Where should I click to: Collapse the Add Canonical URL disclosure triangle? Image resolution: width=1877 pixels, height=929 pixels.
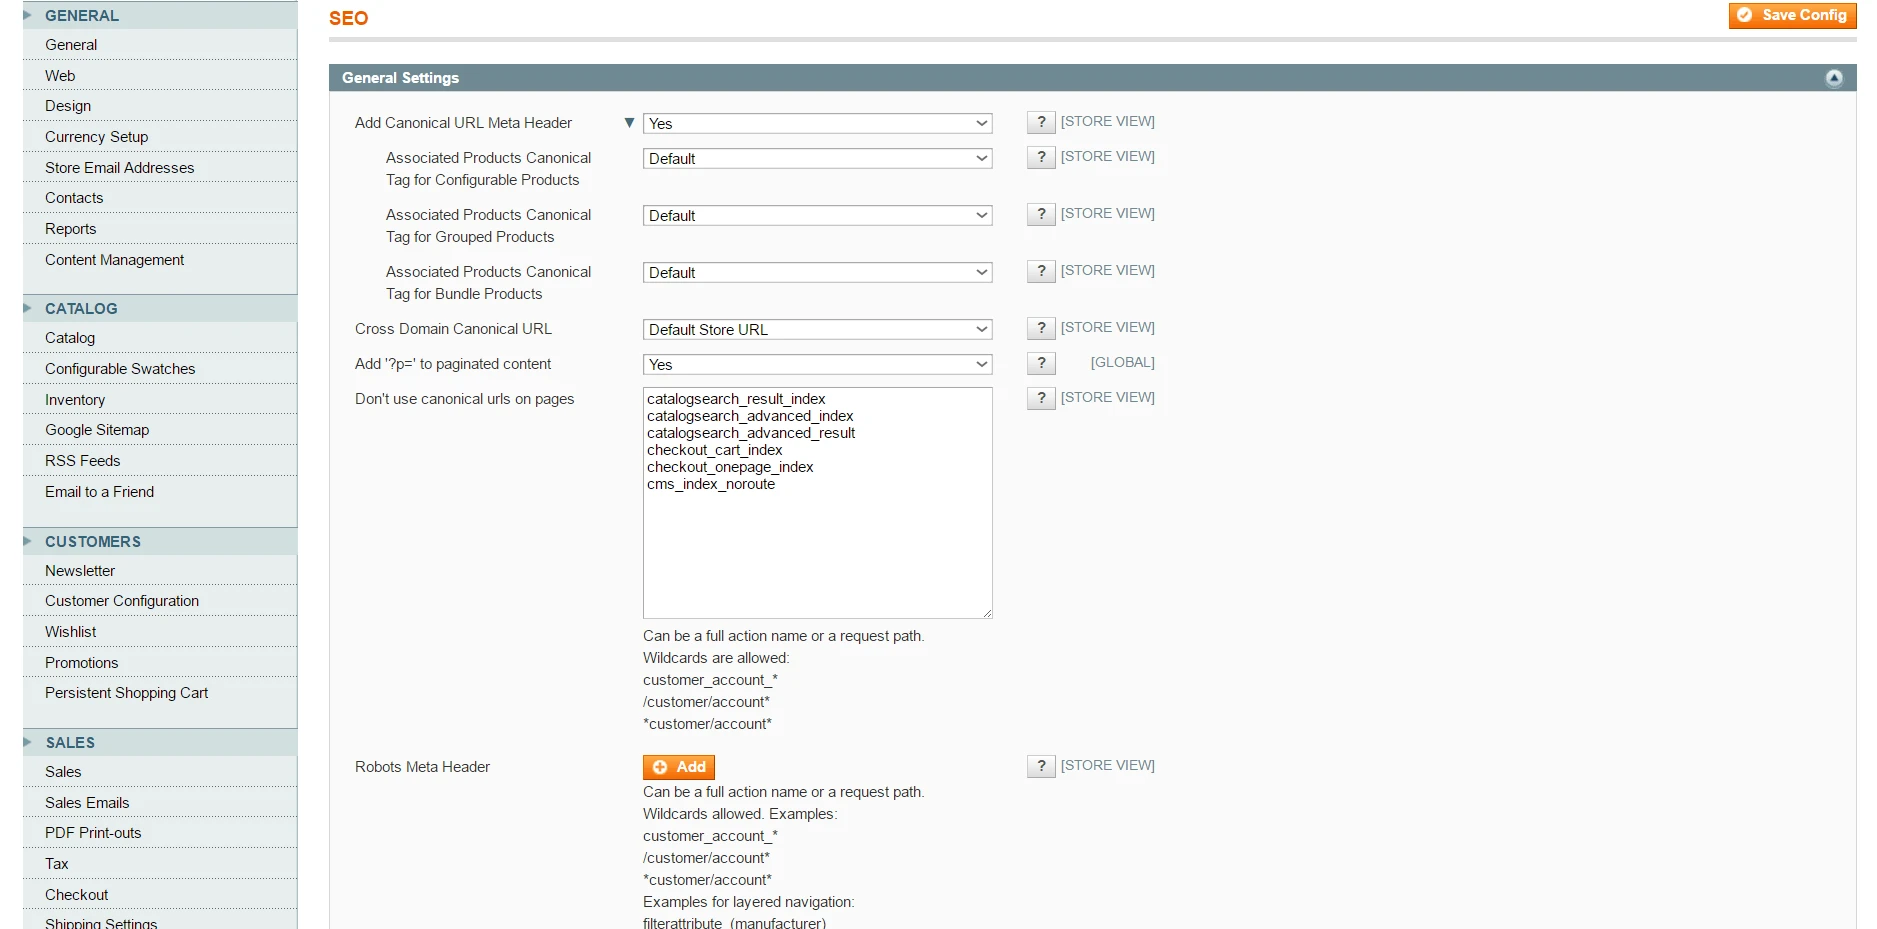[x=629, y=122]
